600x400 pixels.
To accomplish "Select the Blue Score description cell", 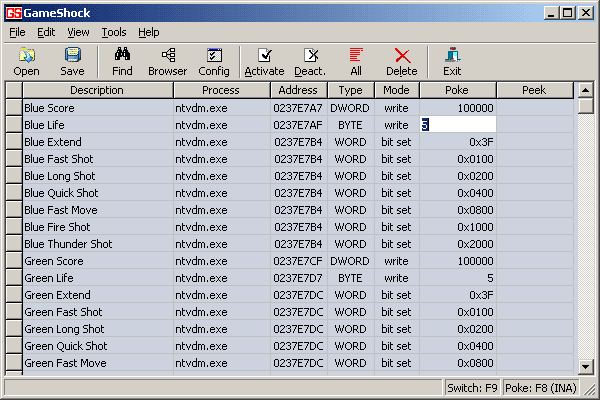I will [98, 108].
